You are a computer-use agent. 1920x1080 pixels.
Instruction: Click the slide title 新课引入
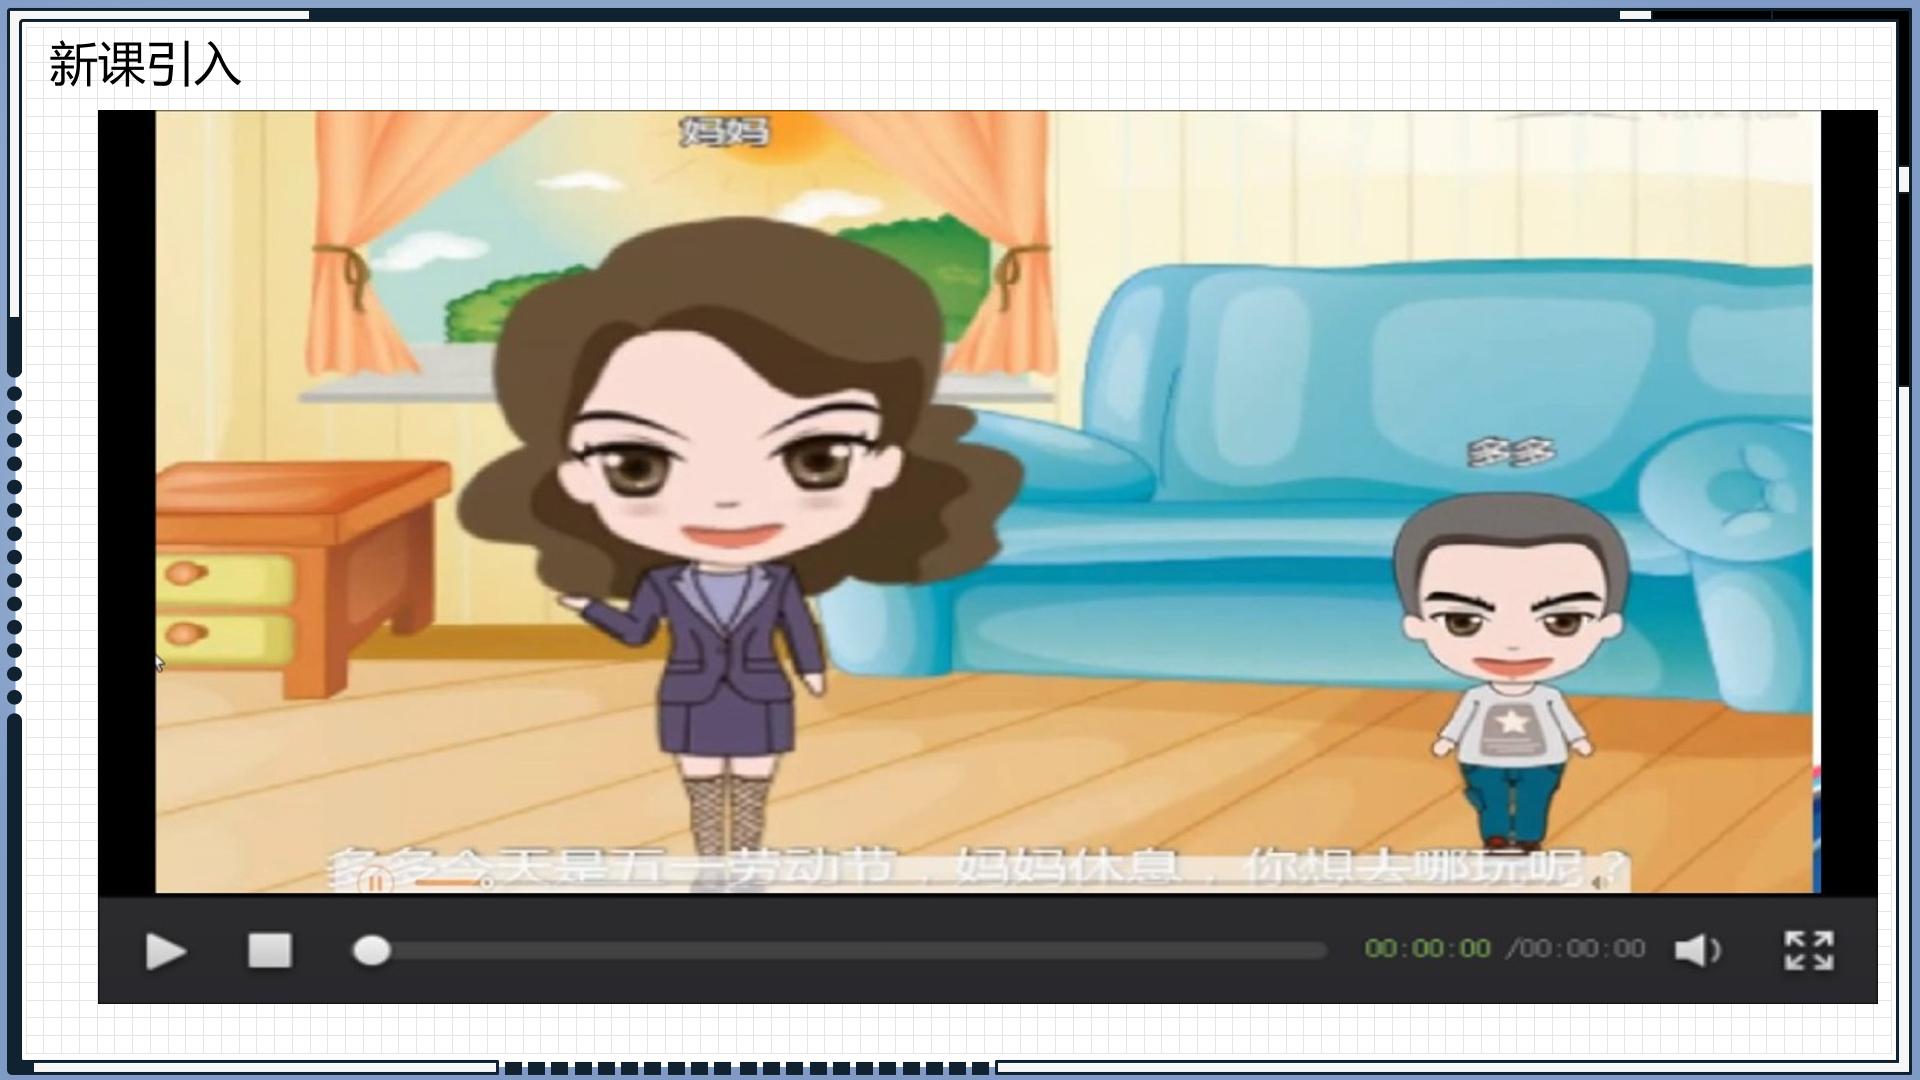(145, 65)
